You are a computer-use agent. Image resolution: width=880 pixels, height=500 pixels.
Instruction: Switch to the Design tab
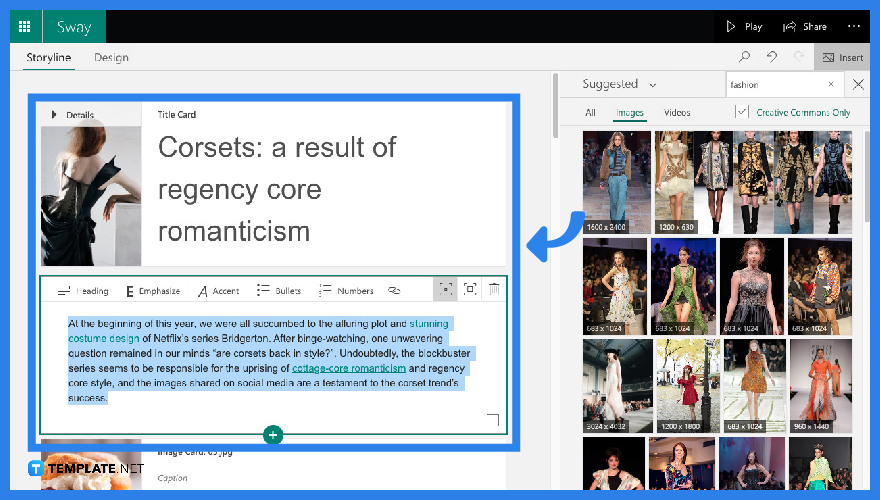[111, 57]
